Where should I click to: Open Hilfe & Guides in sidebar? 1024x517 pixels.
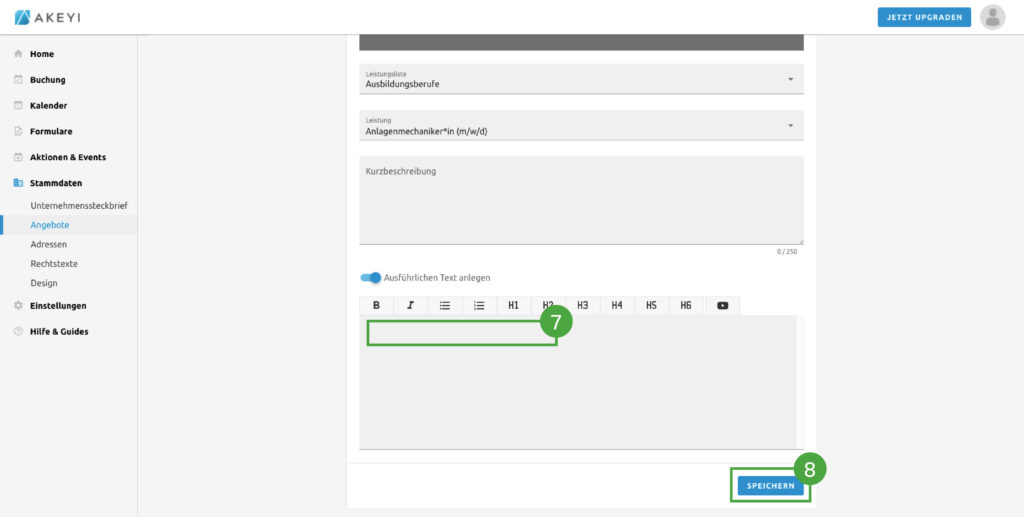59,331
